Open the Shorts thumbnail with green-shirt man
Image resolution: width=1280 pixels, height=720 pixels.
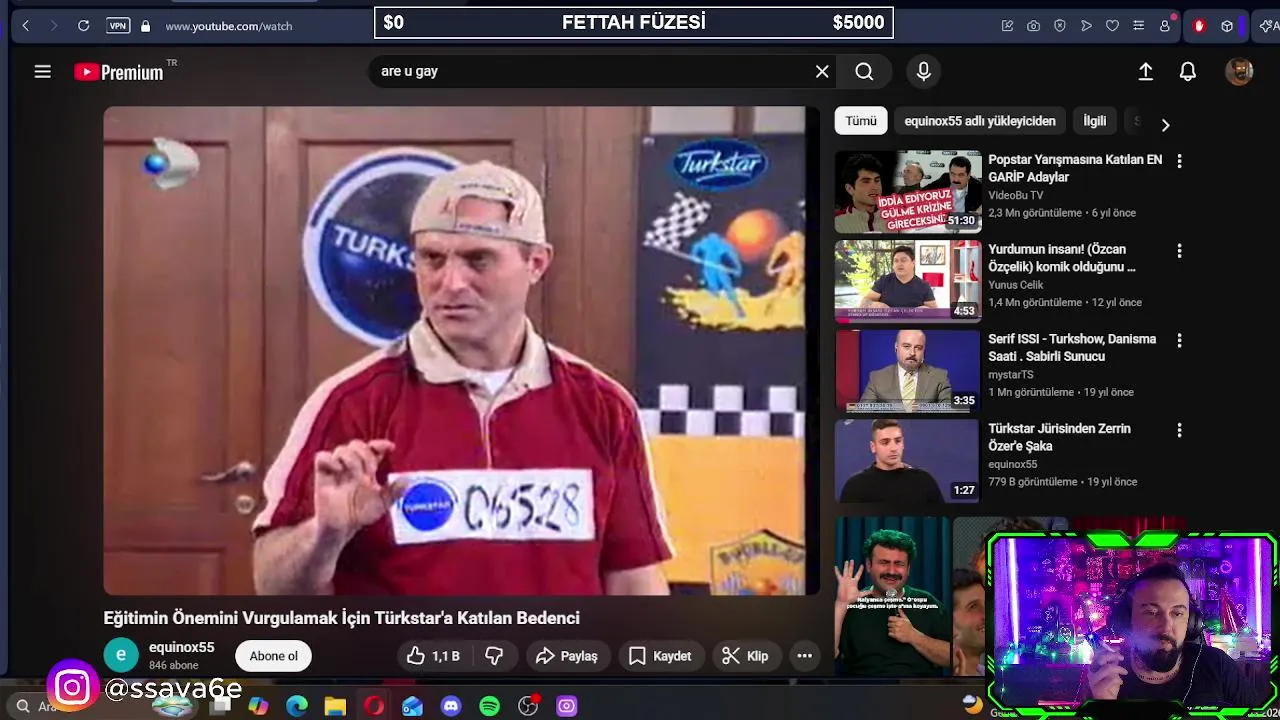click(893, 597)
